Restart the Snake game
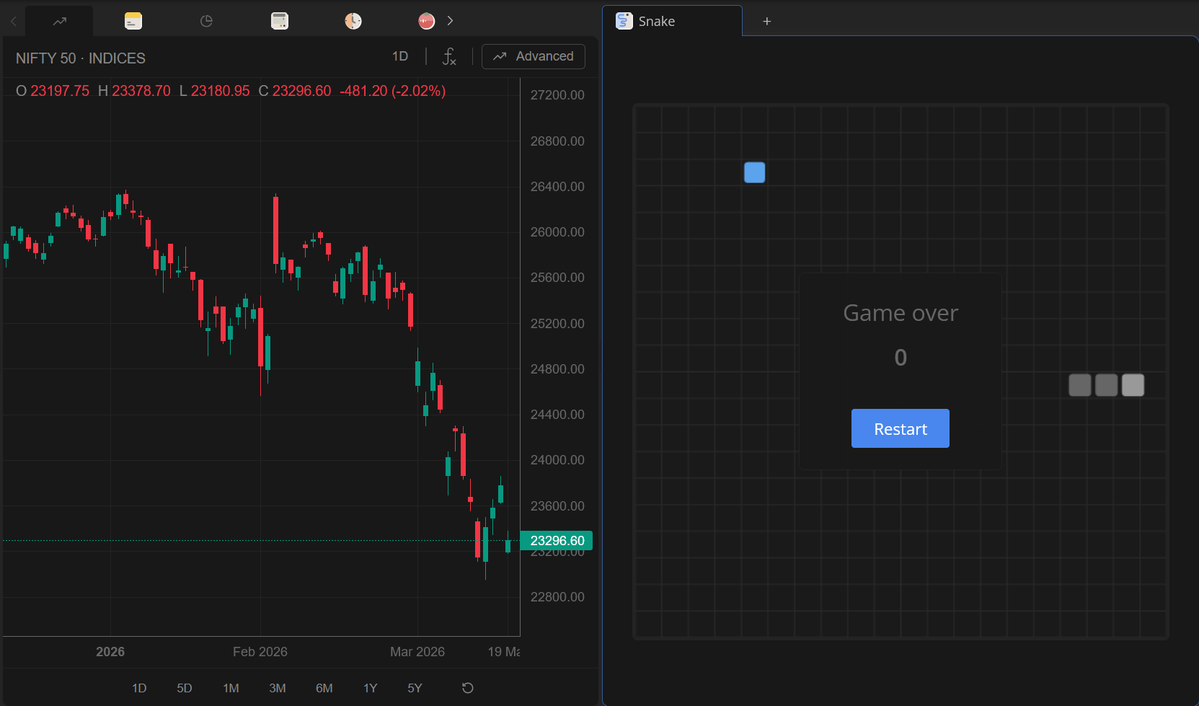 click(900, 428)
